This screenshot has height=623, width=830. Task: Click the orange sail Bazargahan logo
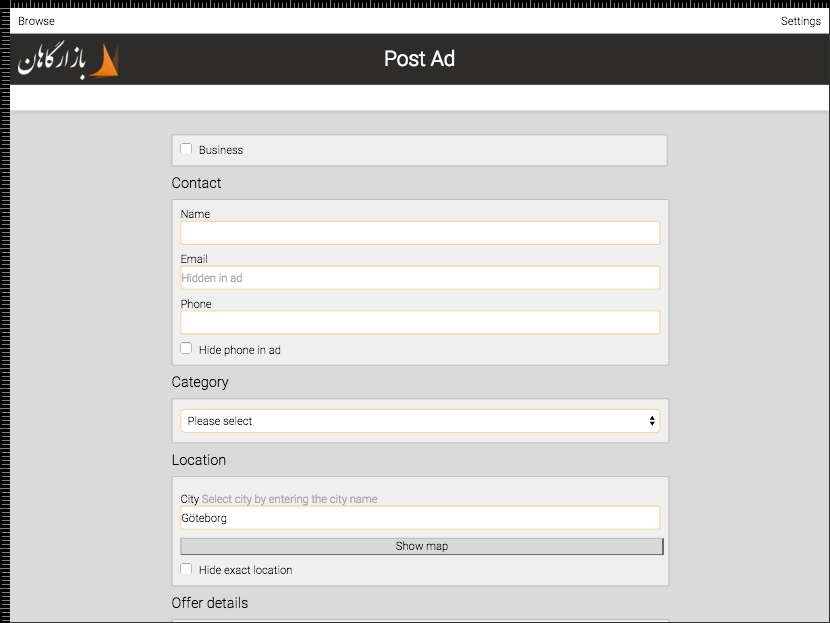coord(68,61)
